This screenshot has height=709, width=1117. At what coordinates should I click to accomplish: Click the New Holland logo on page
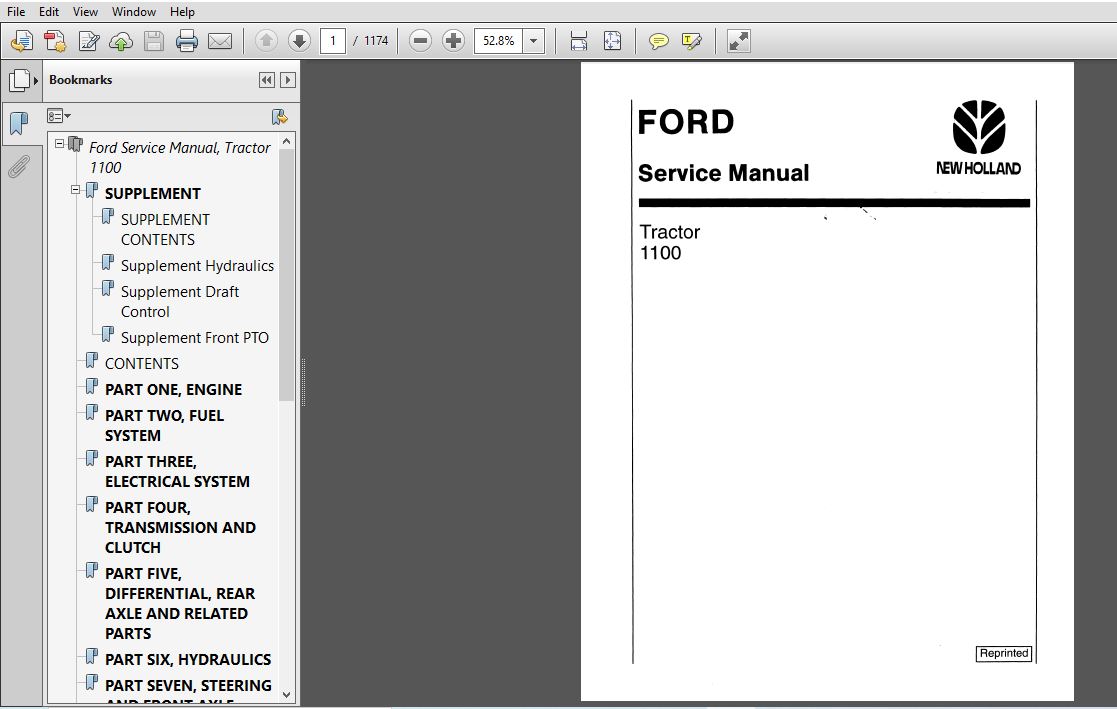pyautogui.click(x=979, y=138)
